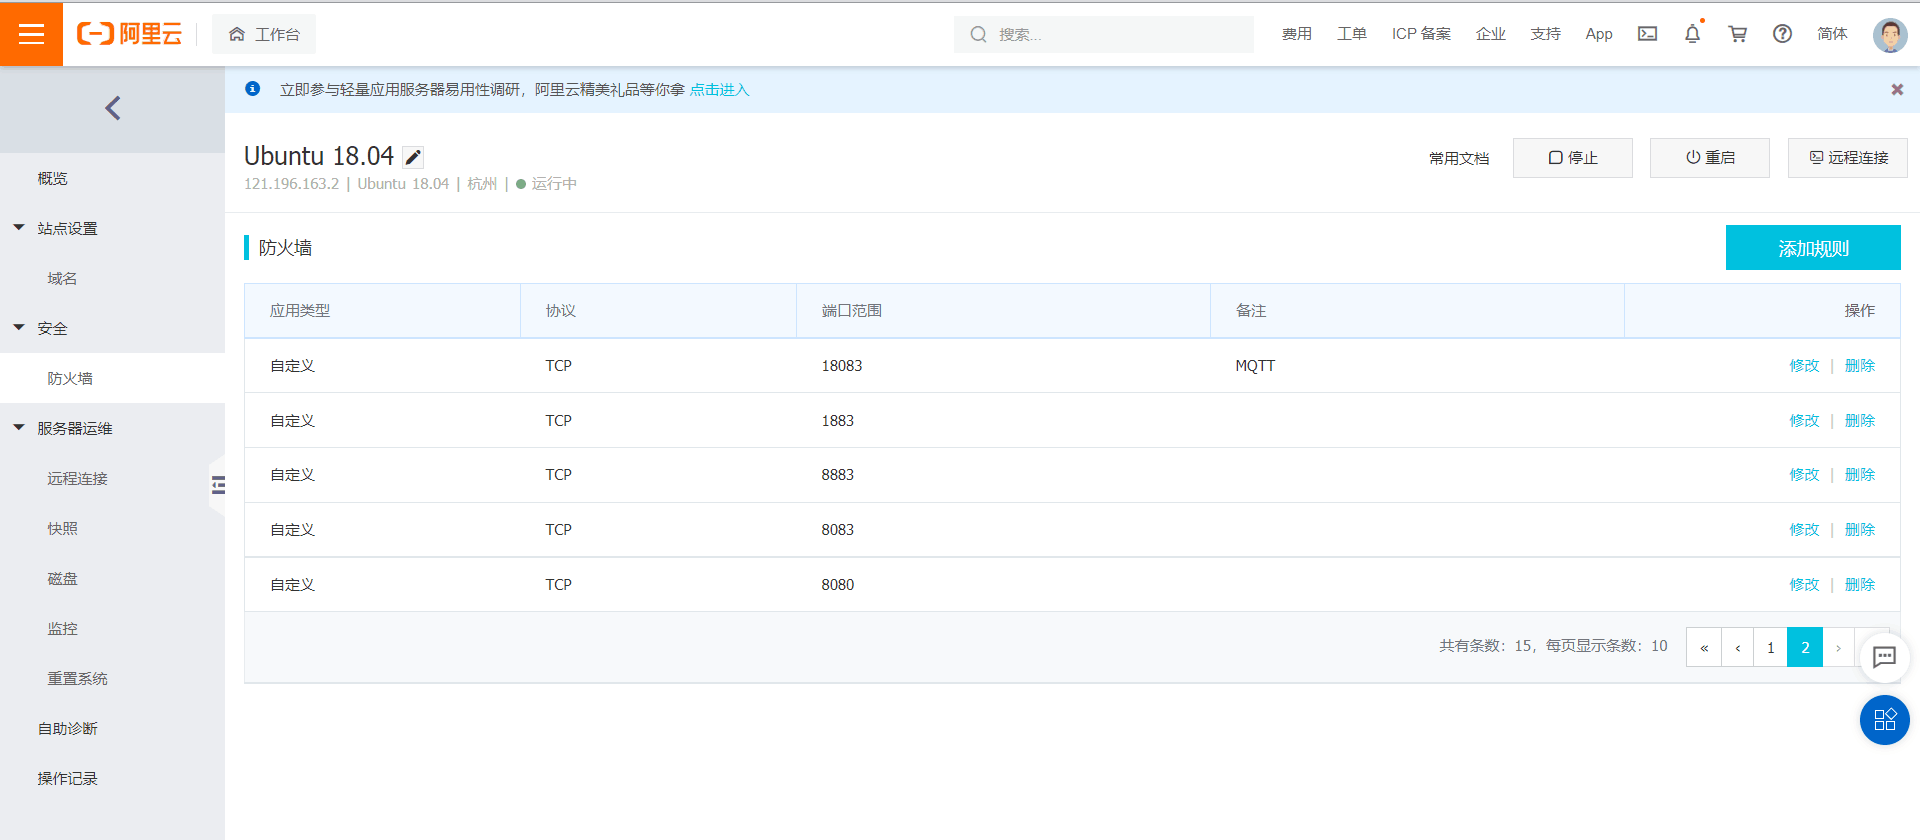Open the chat feedback floating icon
The image size is (1920, 840).
(1884, 657)
